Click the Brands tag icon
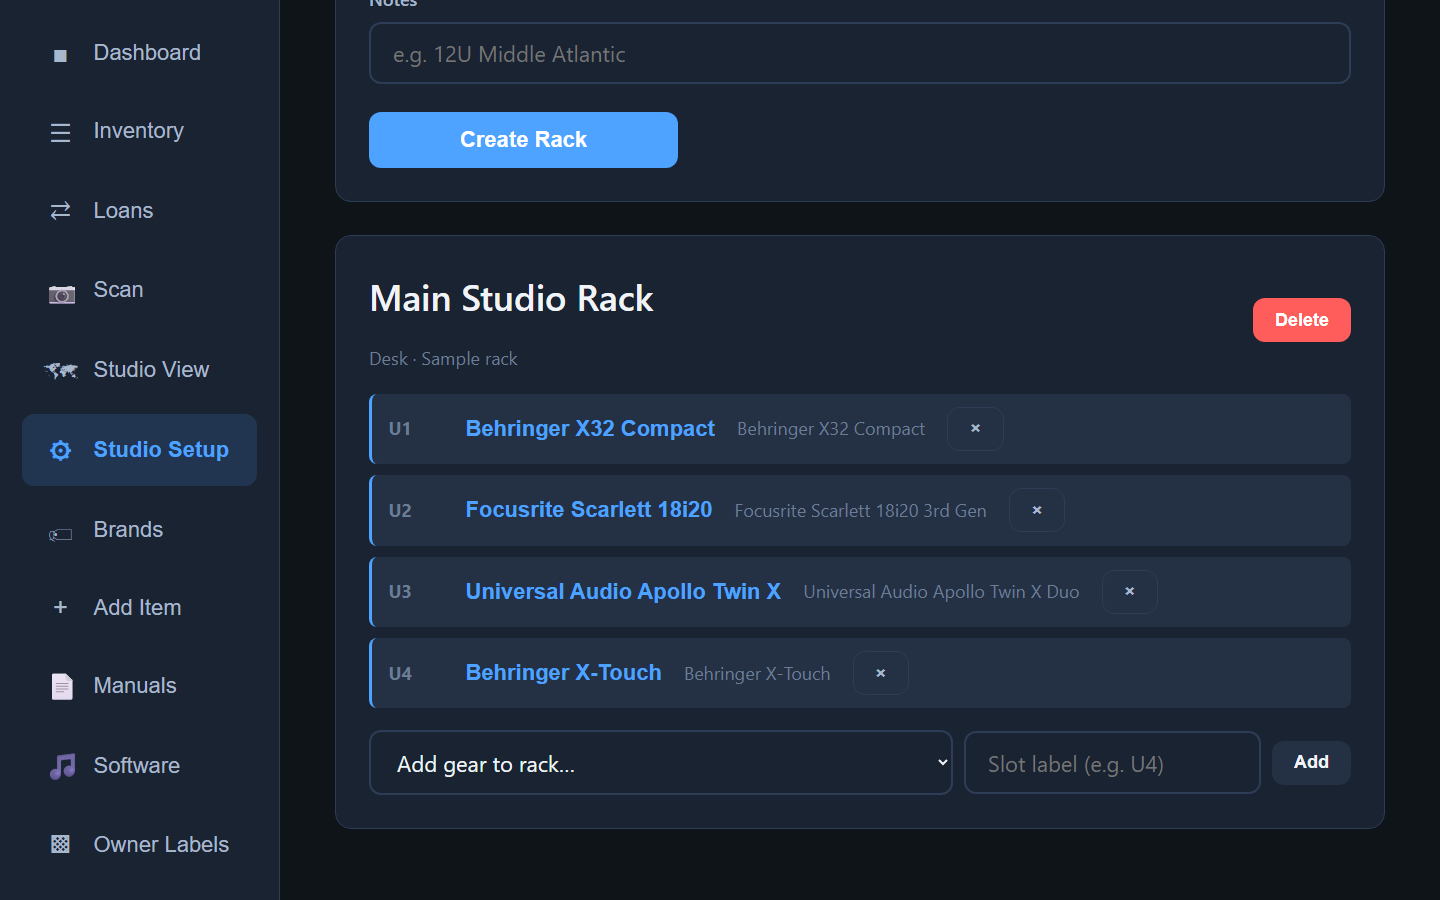 point(60,534)
